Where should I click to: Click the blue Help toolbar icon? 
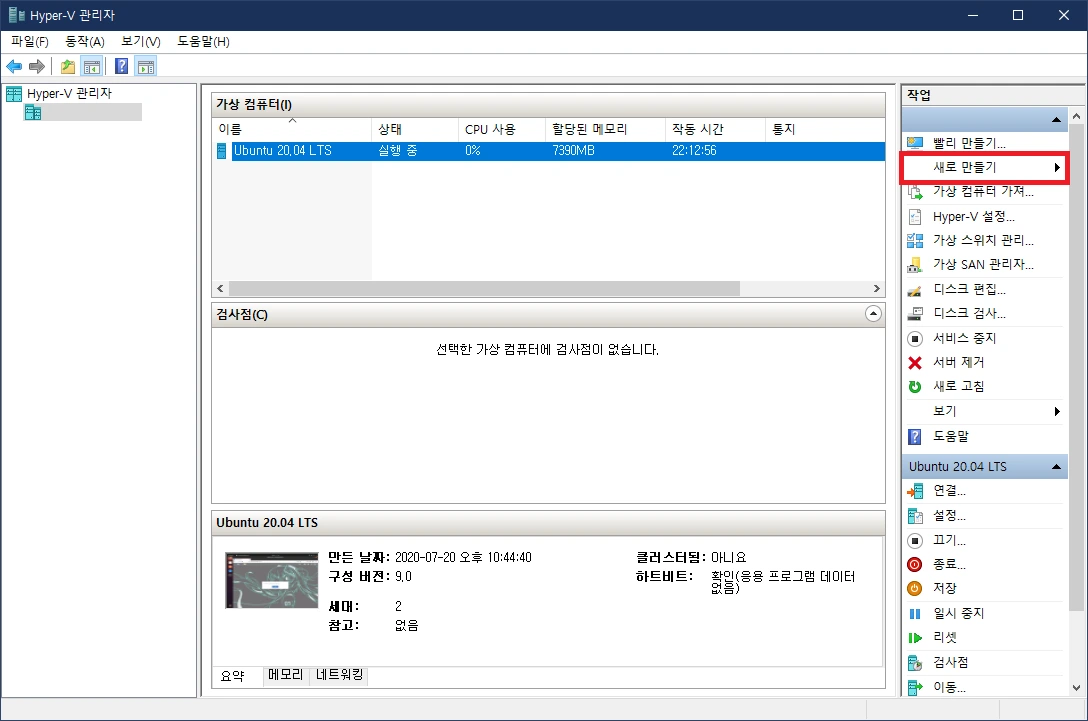[x=121, y=67]
